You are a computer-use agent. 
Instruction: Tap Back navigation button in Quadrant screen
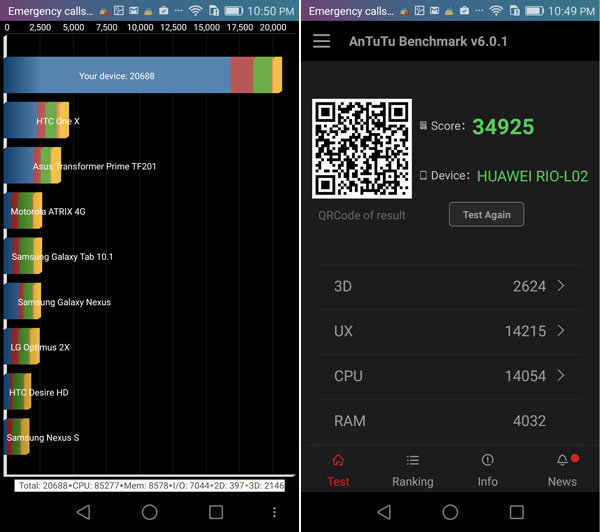pos(83,512)
